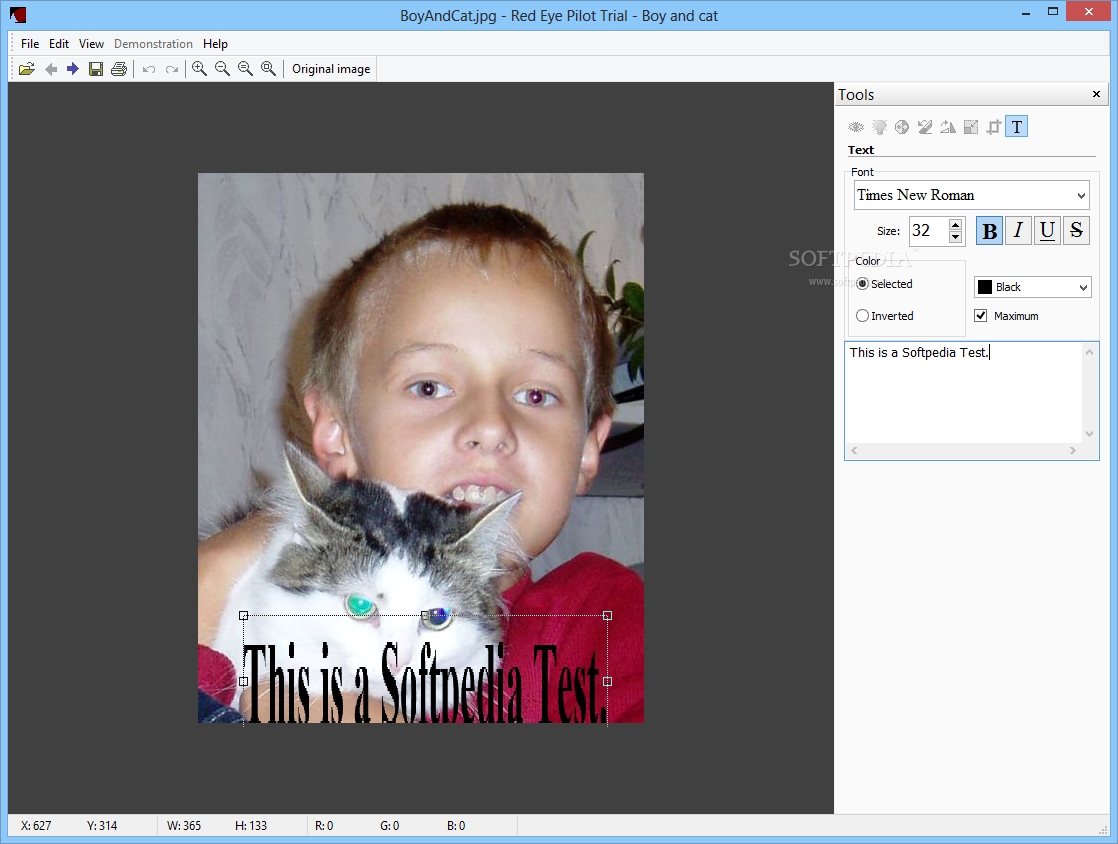Select the crop tool icon
The image size is (1118, 844).
[993, 127]
